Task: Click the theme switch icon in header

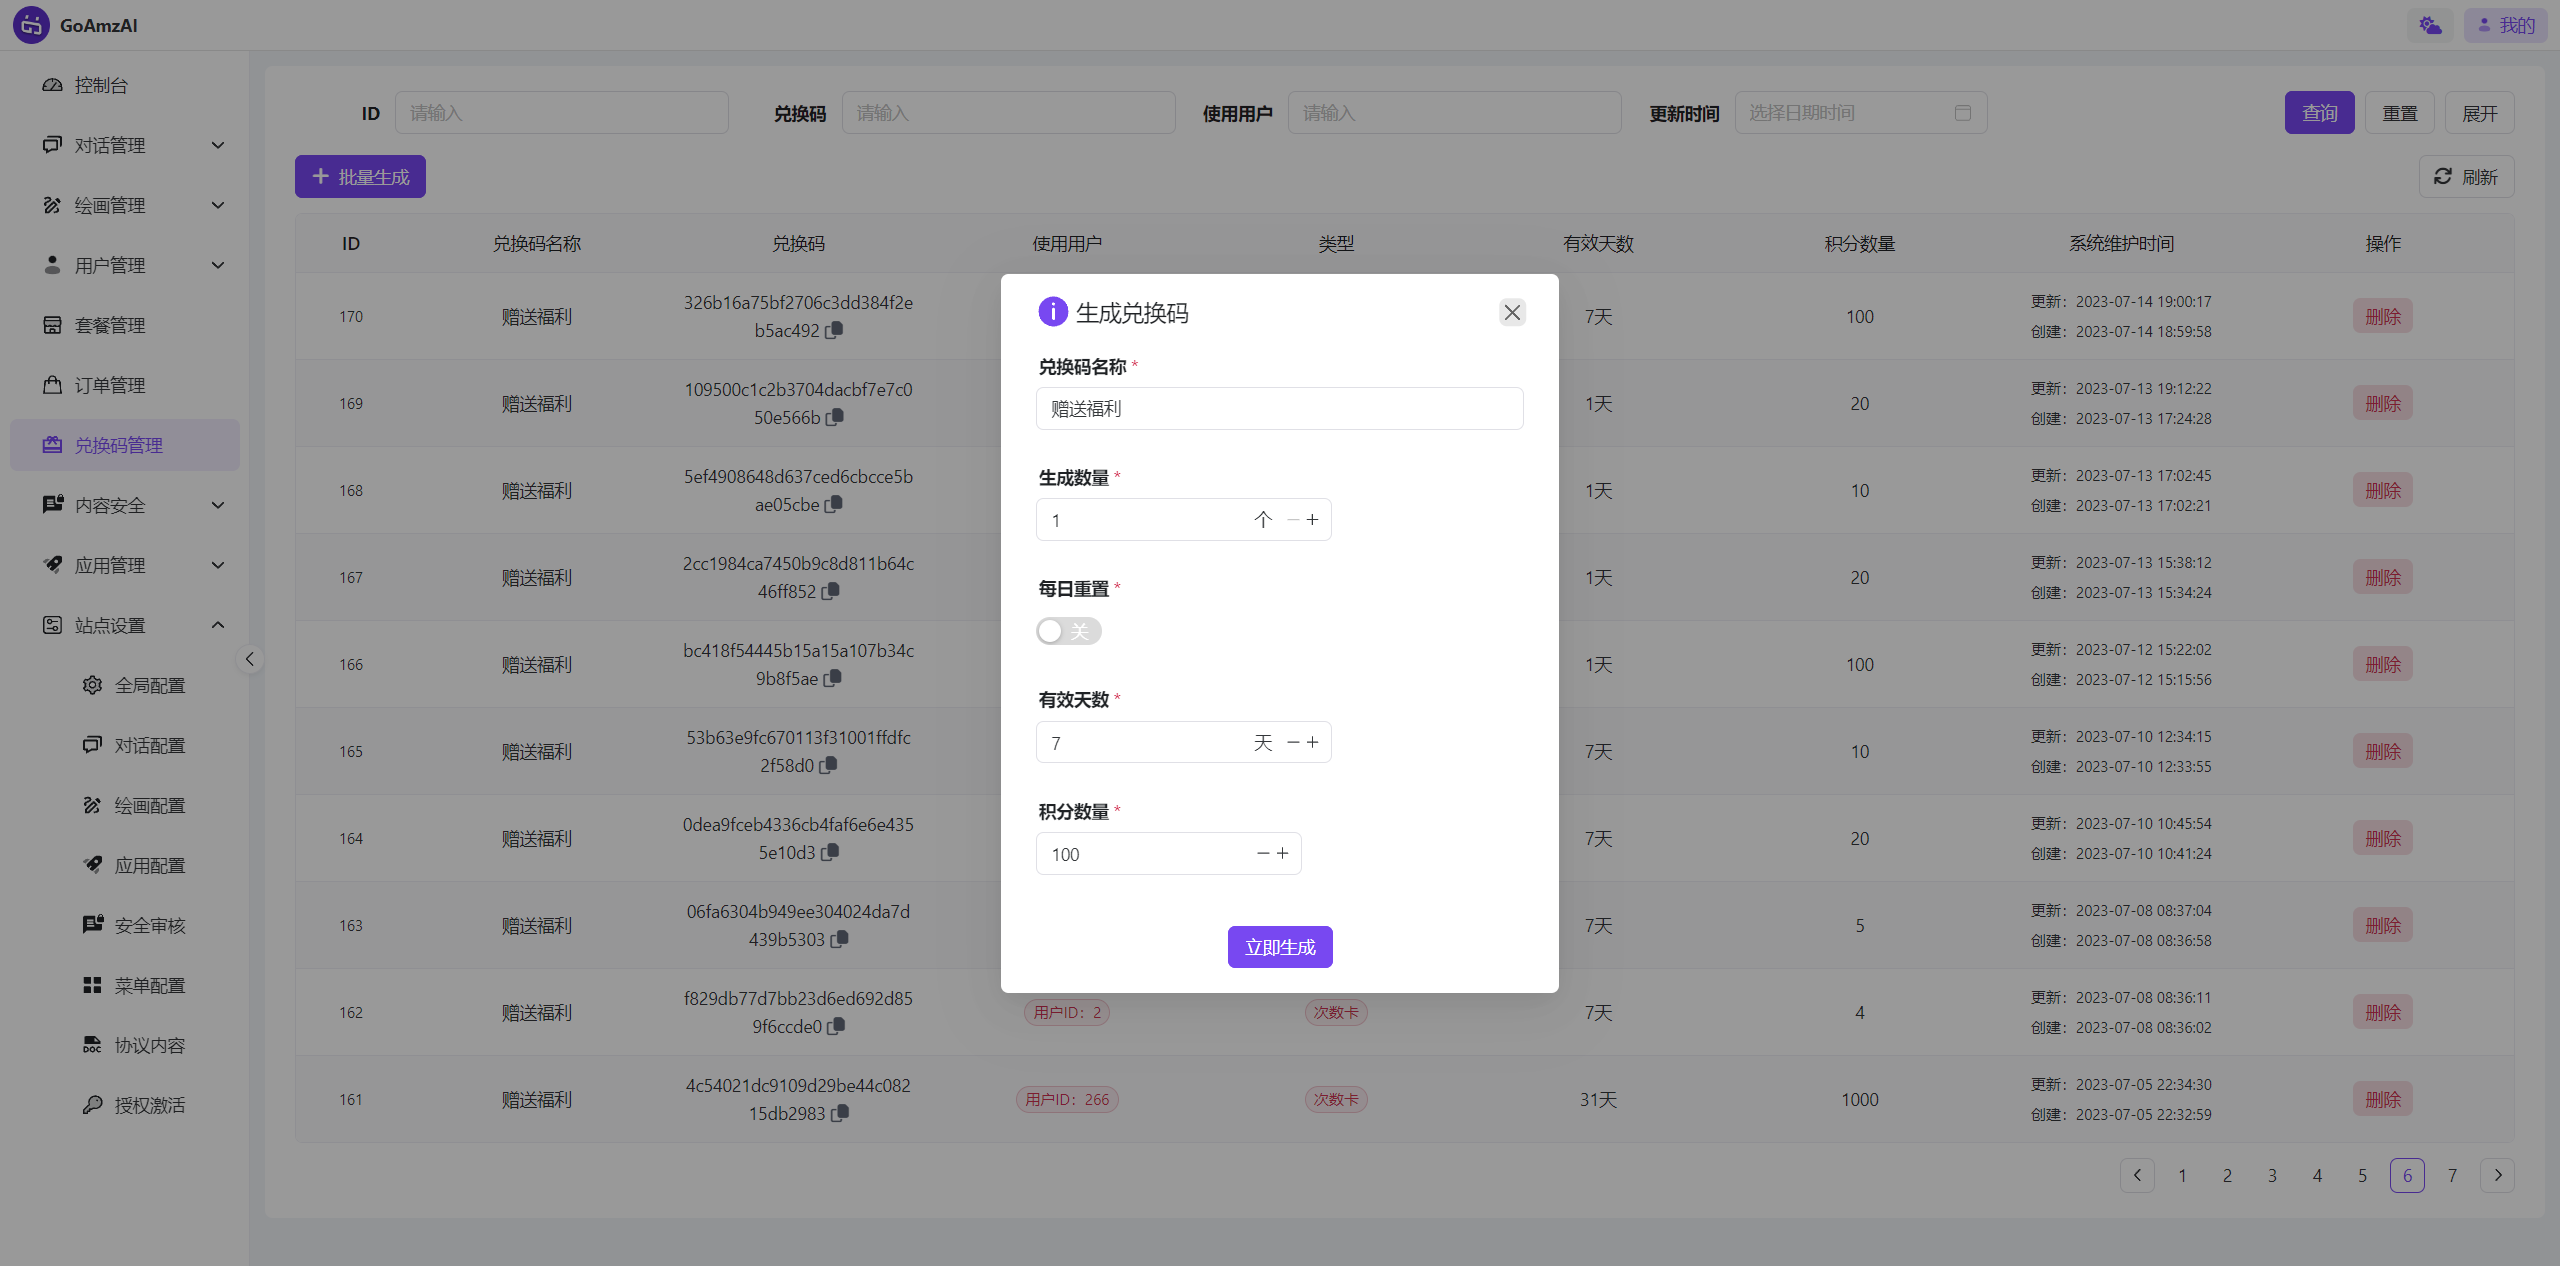Action: pyautogui.click(x=2430, y=25)
